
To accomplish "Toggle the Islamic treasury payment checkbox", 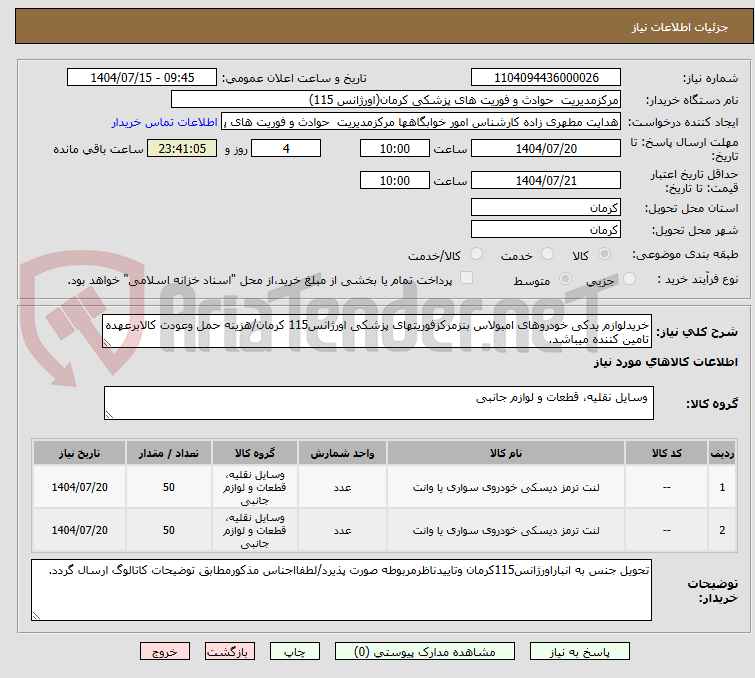I will (x=466, y=279).
